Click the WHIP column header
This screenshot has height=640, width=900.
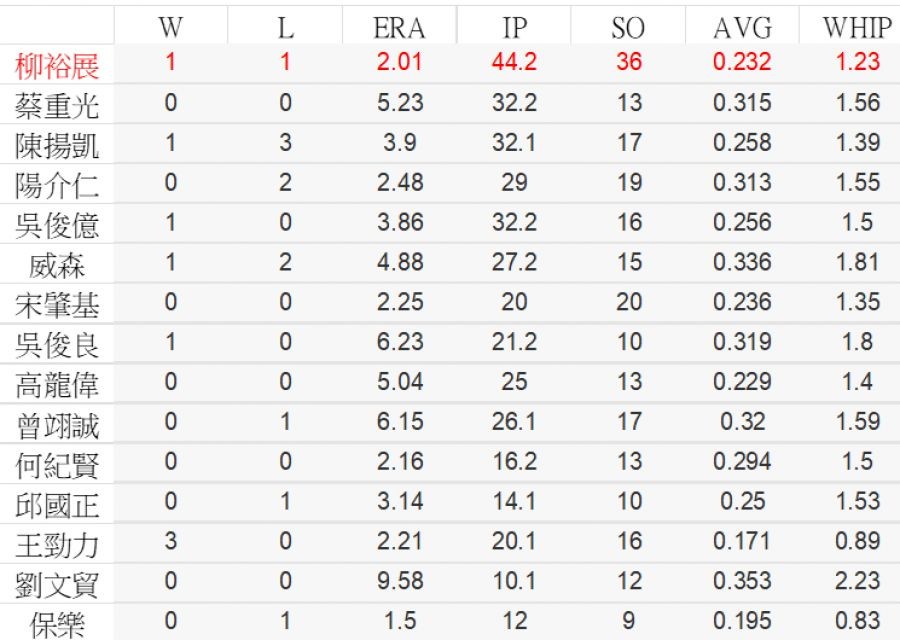pos(856,28)
